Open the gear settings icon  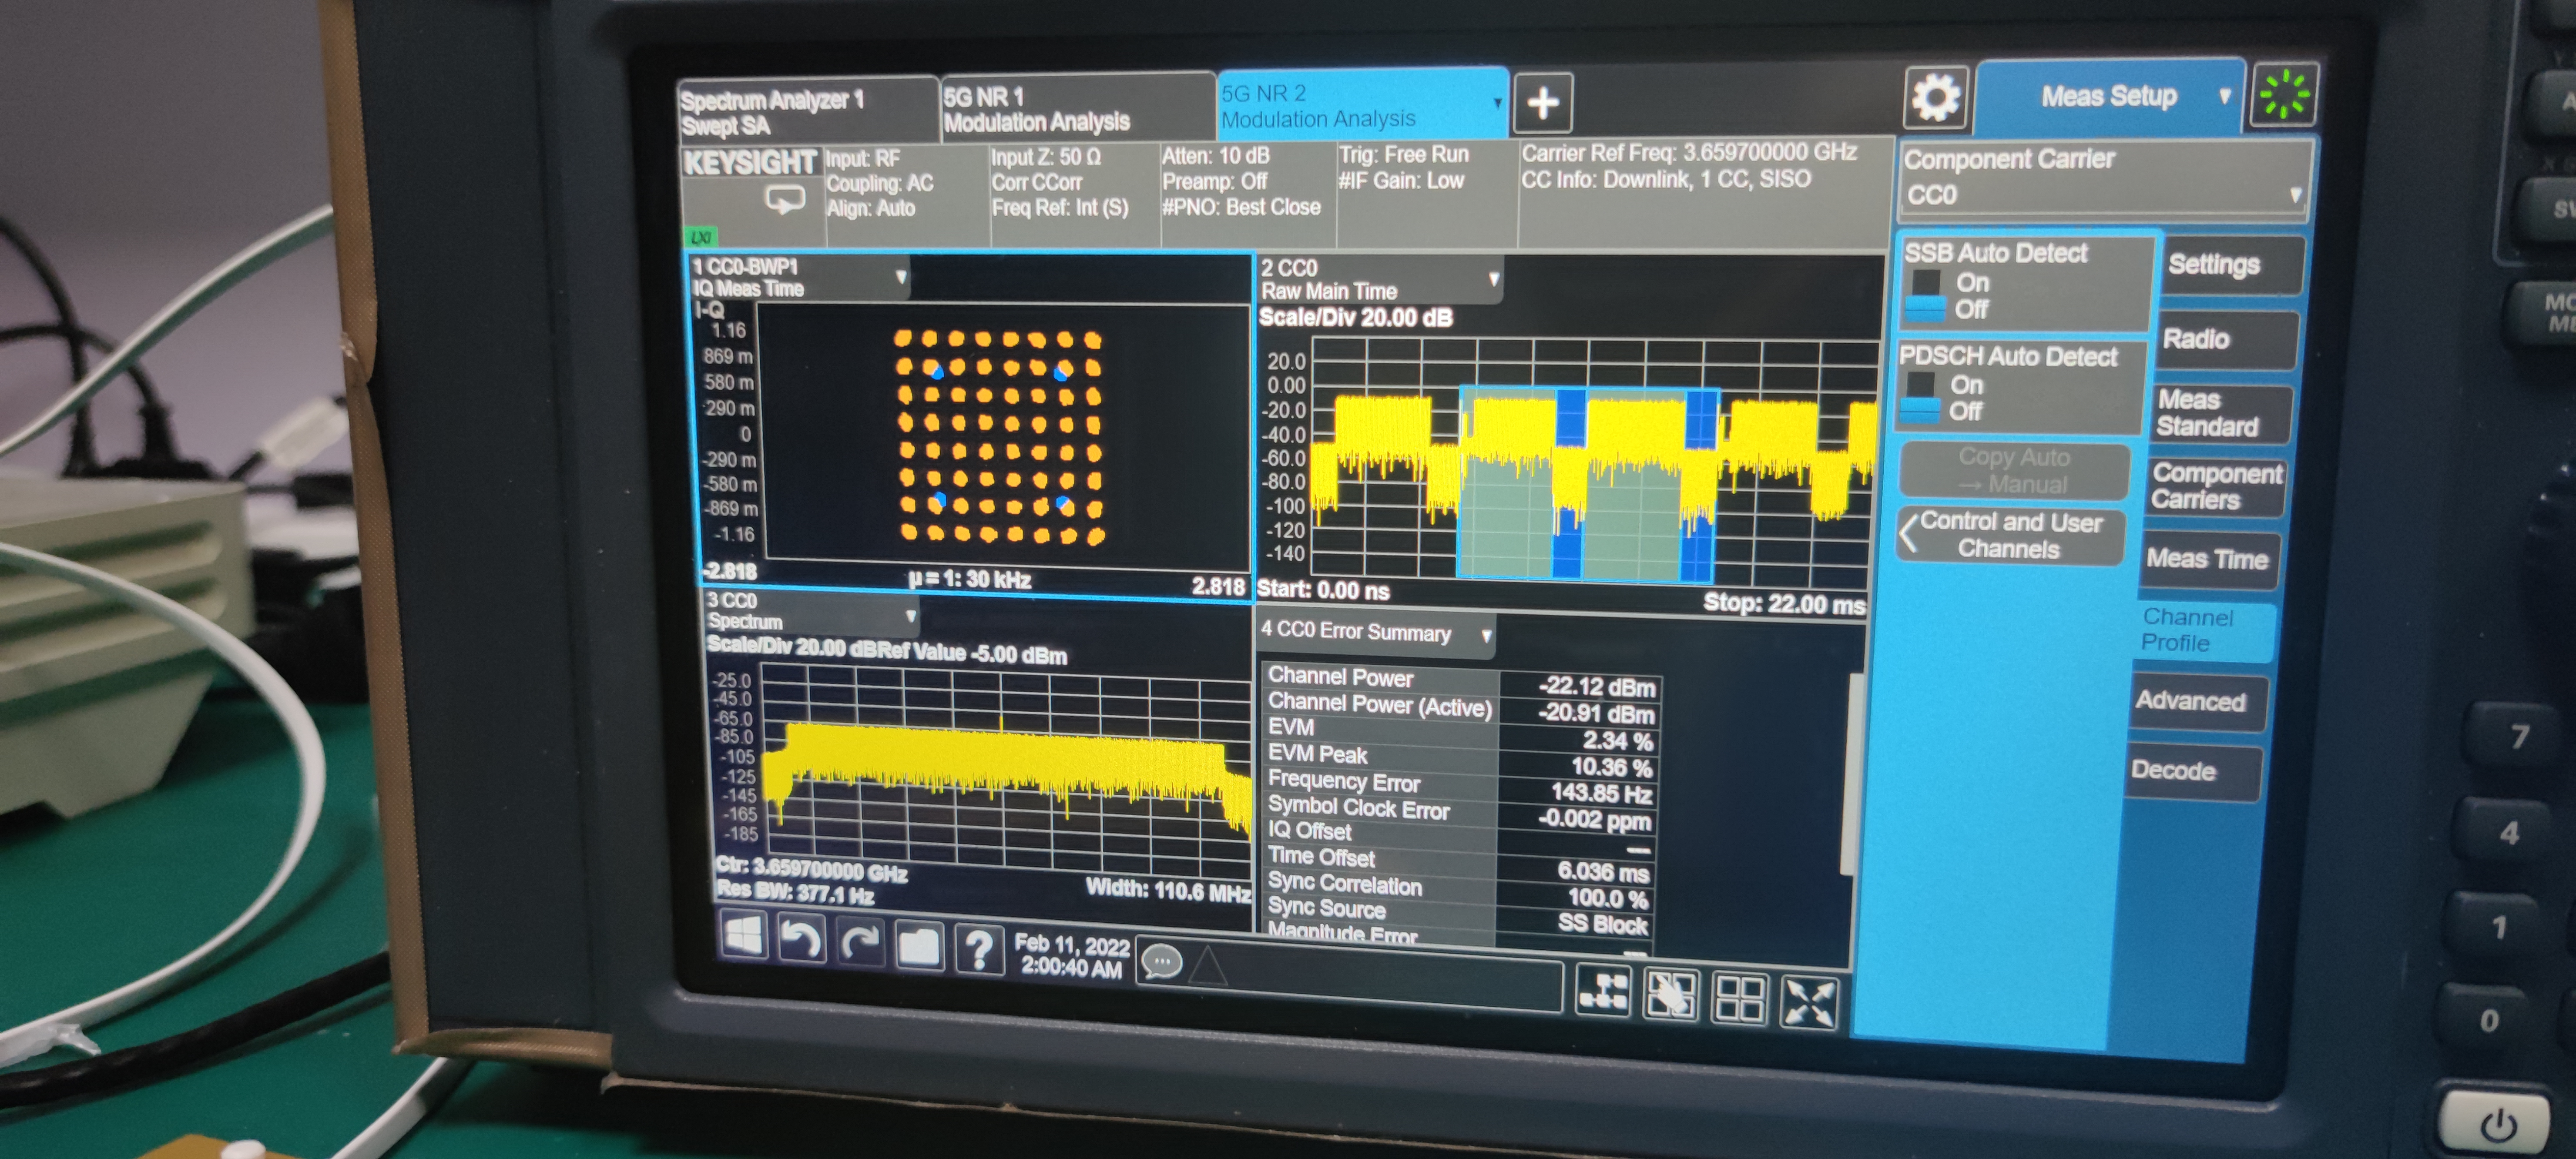[x=1935, y=98]
